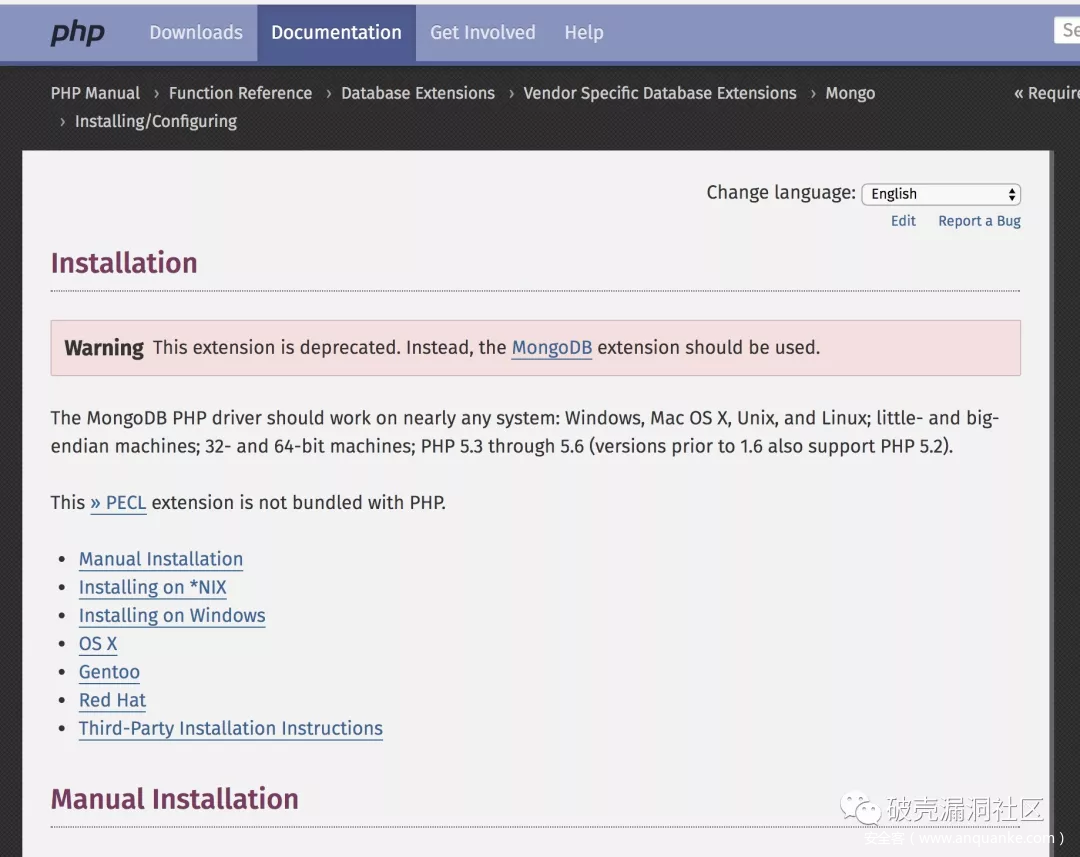Open the Help menu

click(584, 32)
